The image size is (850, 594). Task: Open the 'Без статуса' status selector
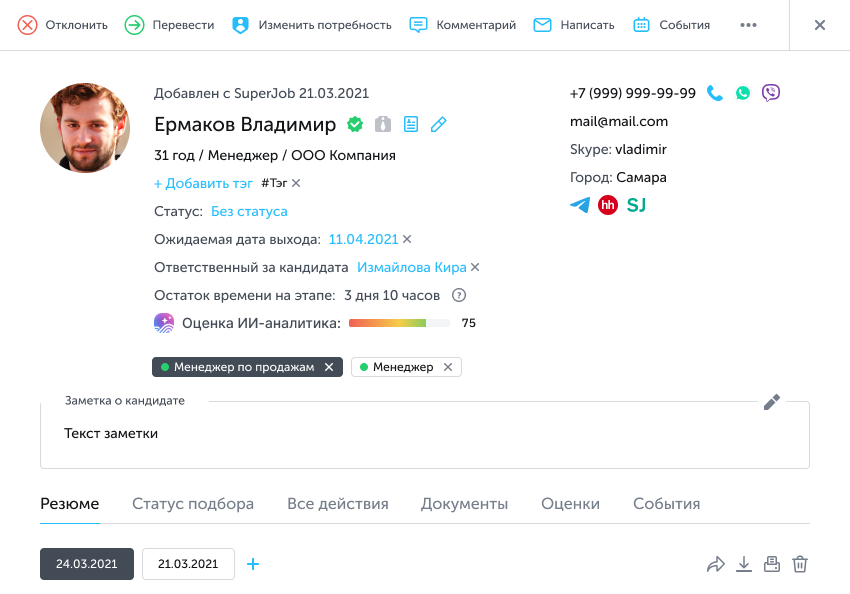tap(249, 211)
